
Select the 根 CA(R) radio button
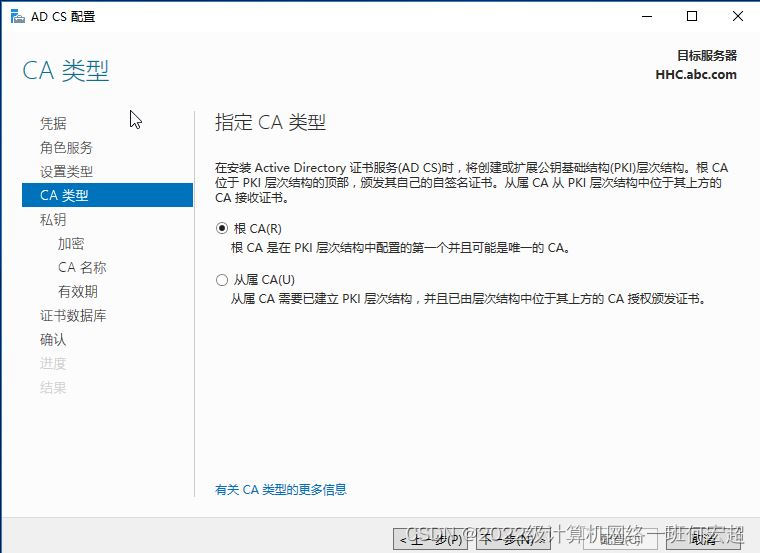222,228
